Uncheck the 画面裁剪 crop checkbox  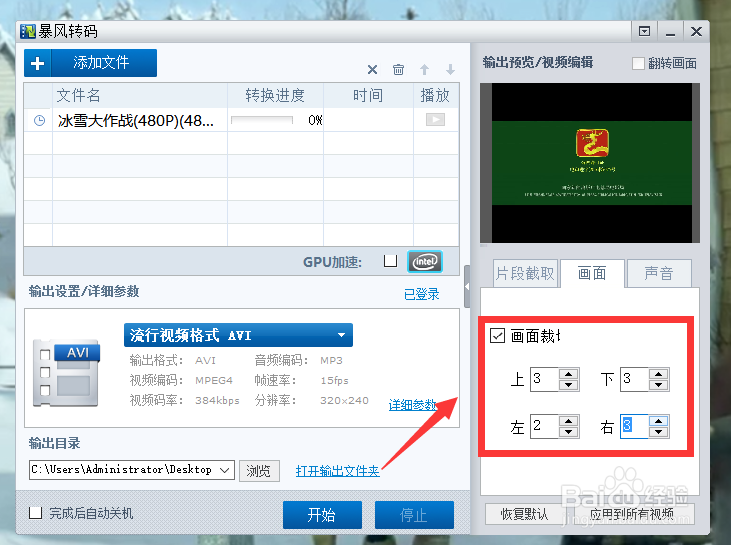[497, 335]
